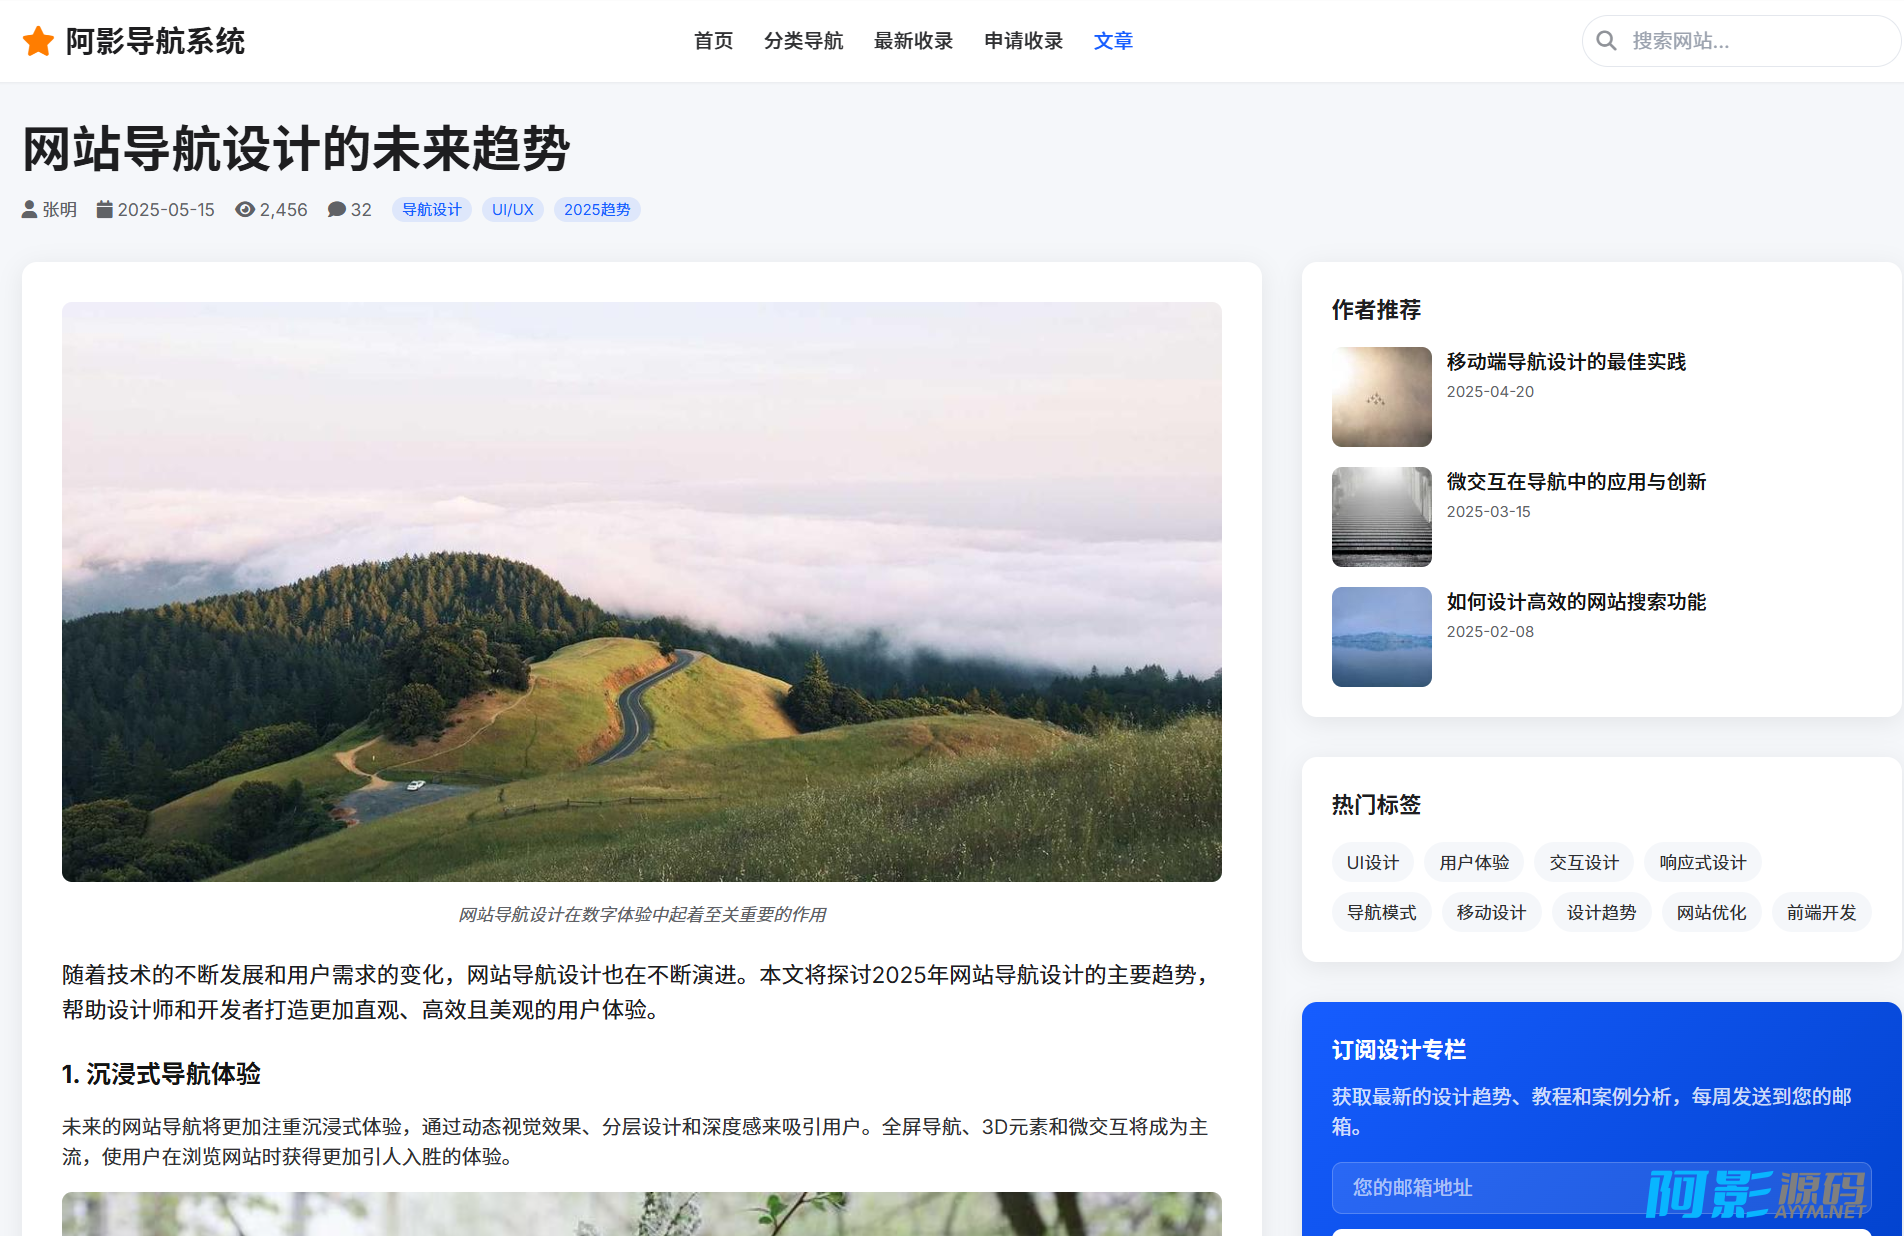Go to 最新收录 in the navigation
This screenshot has width=1904, height=1236.
pyautogui.click(x=914, y=41)
